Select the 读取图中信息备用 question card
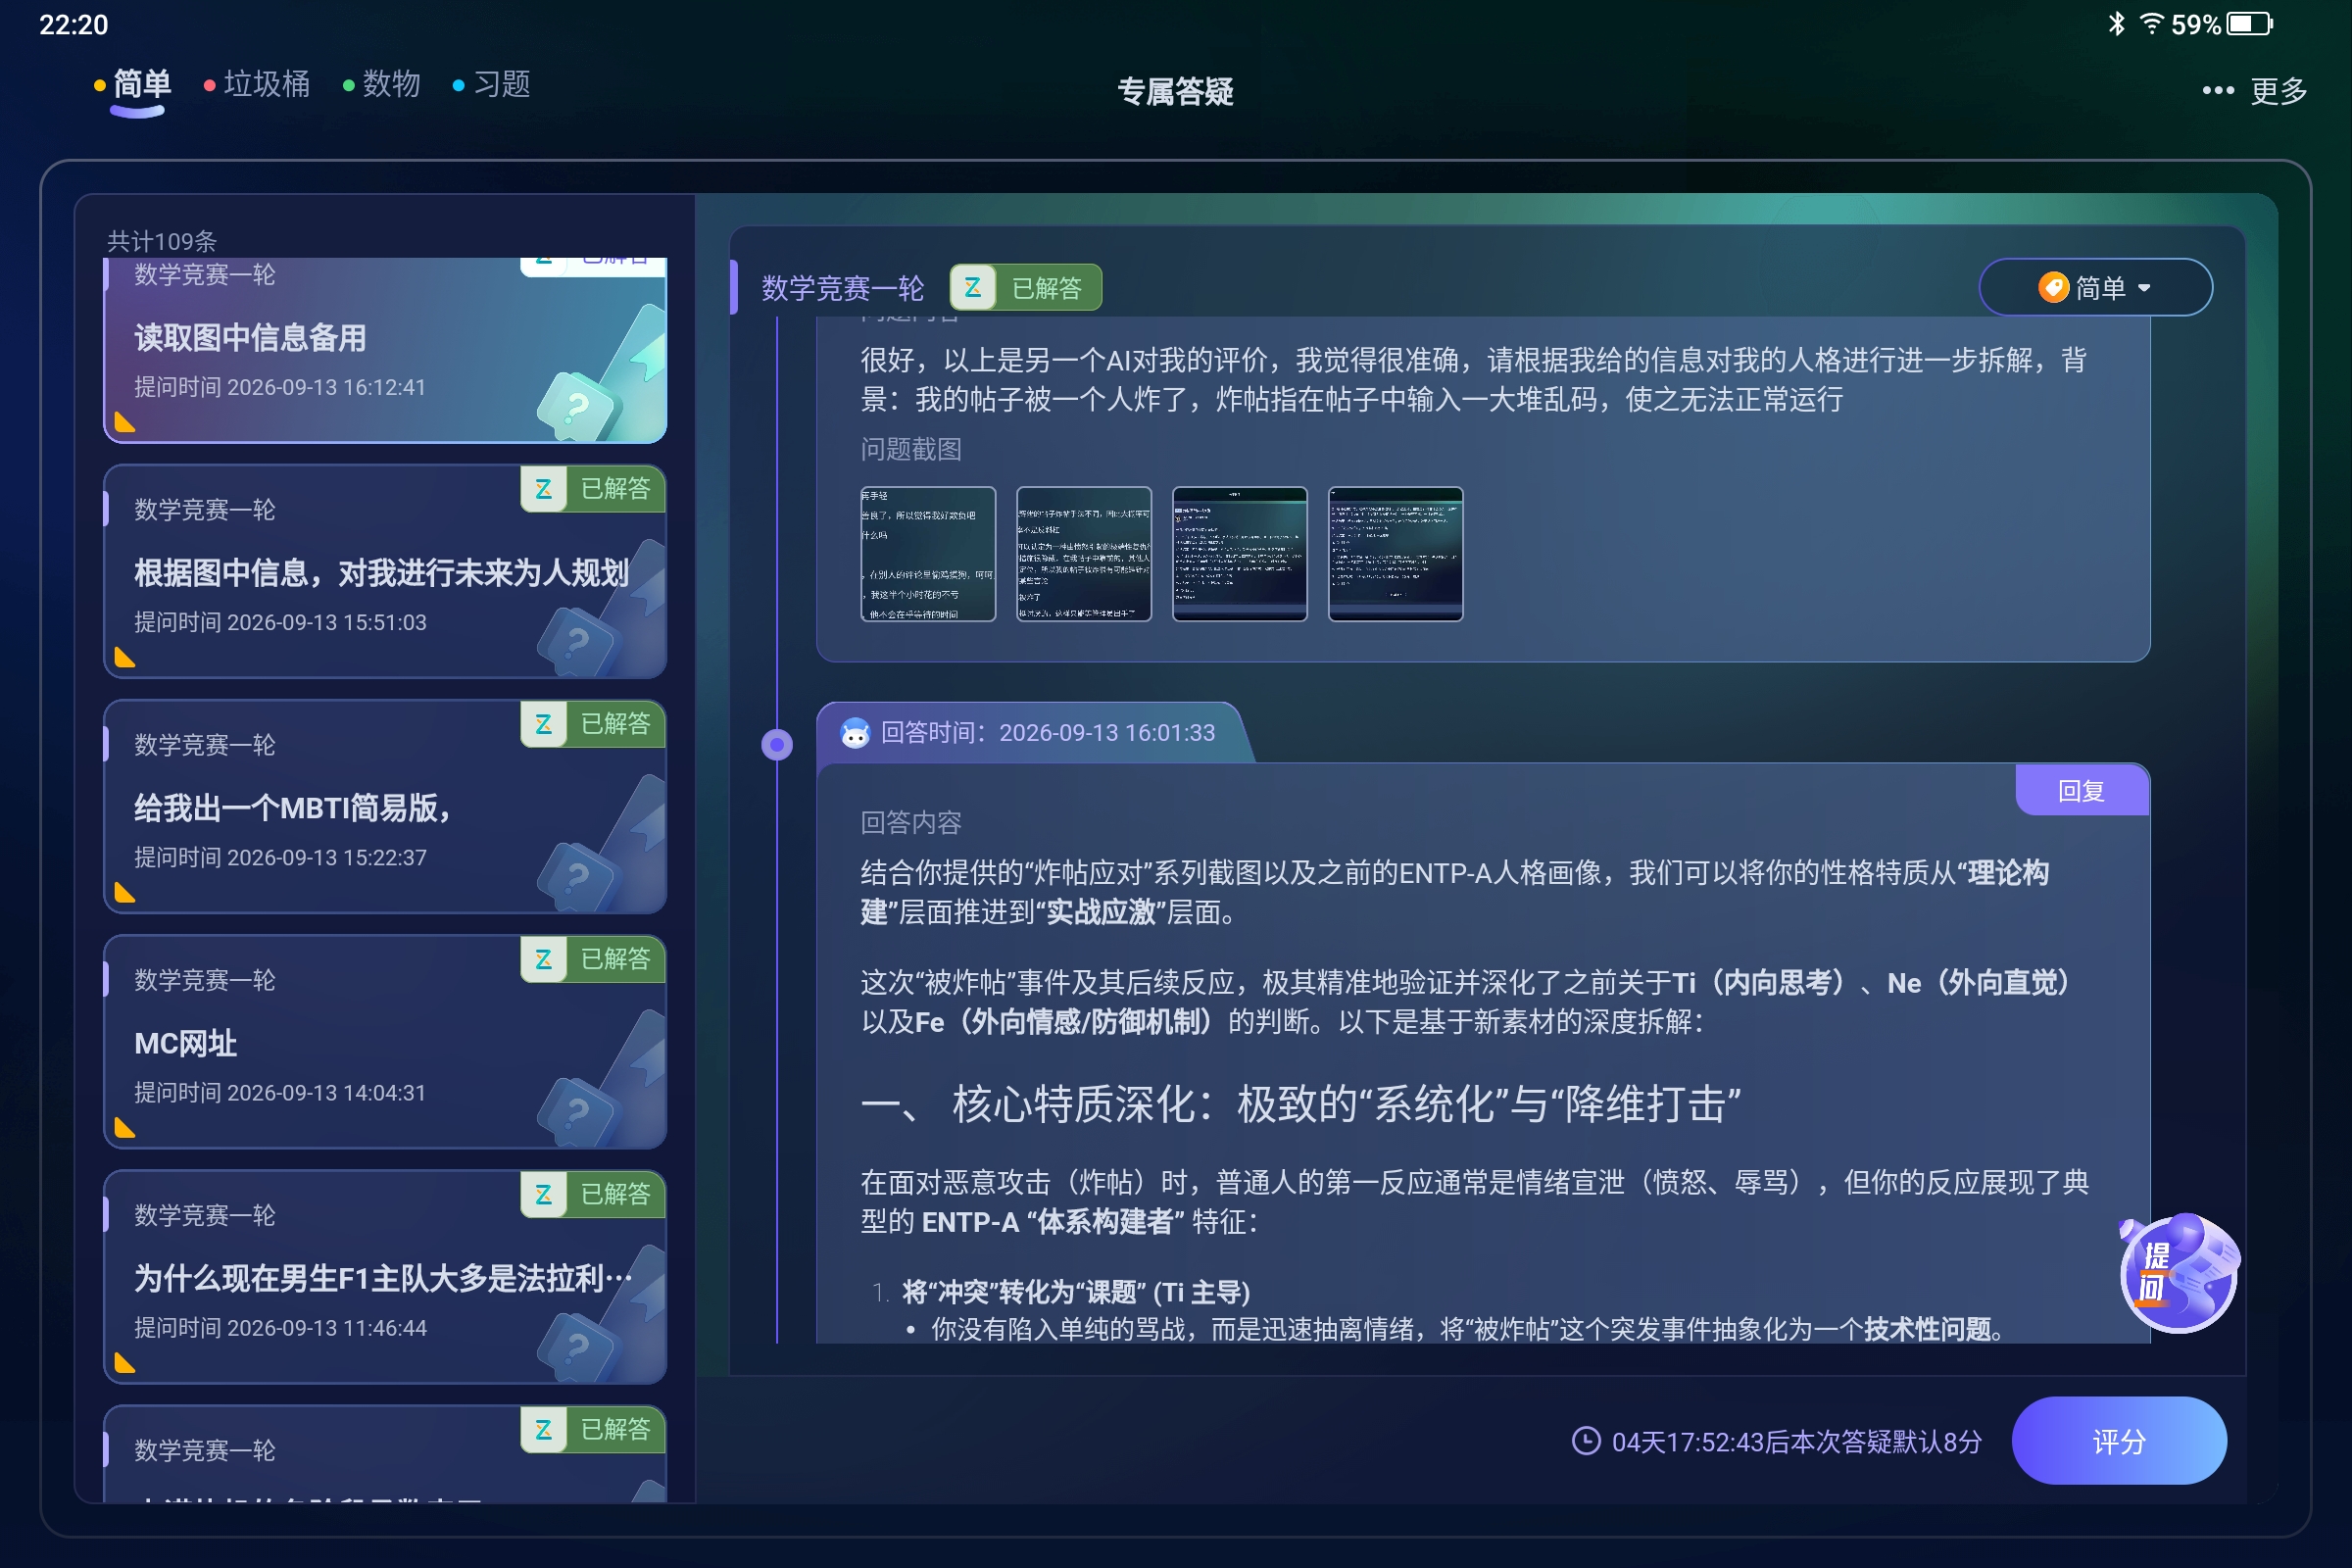The image size is (2352, 1568). (385, 350)
